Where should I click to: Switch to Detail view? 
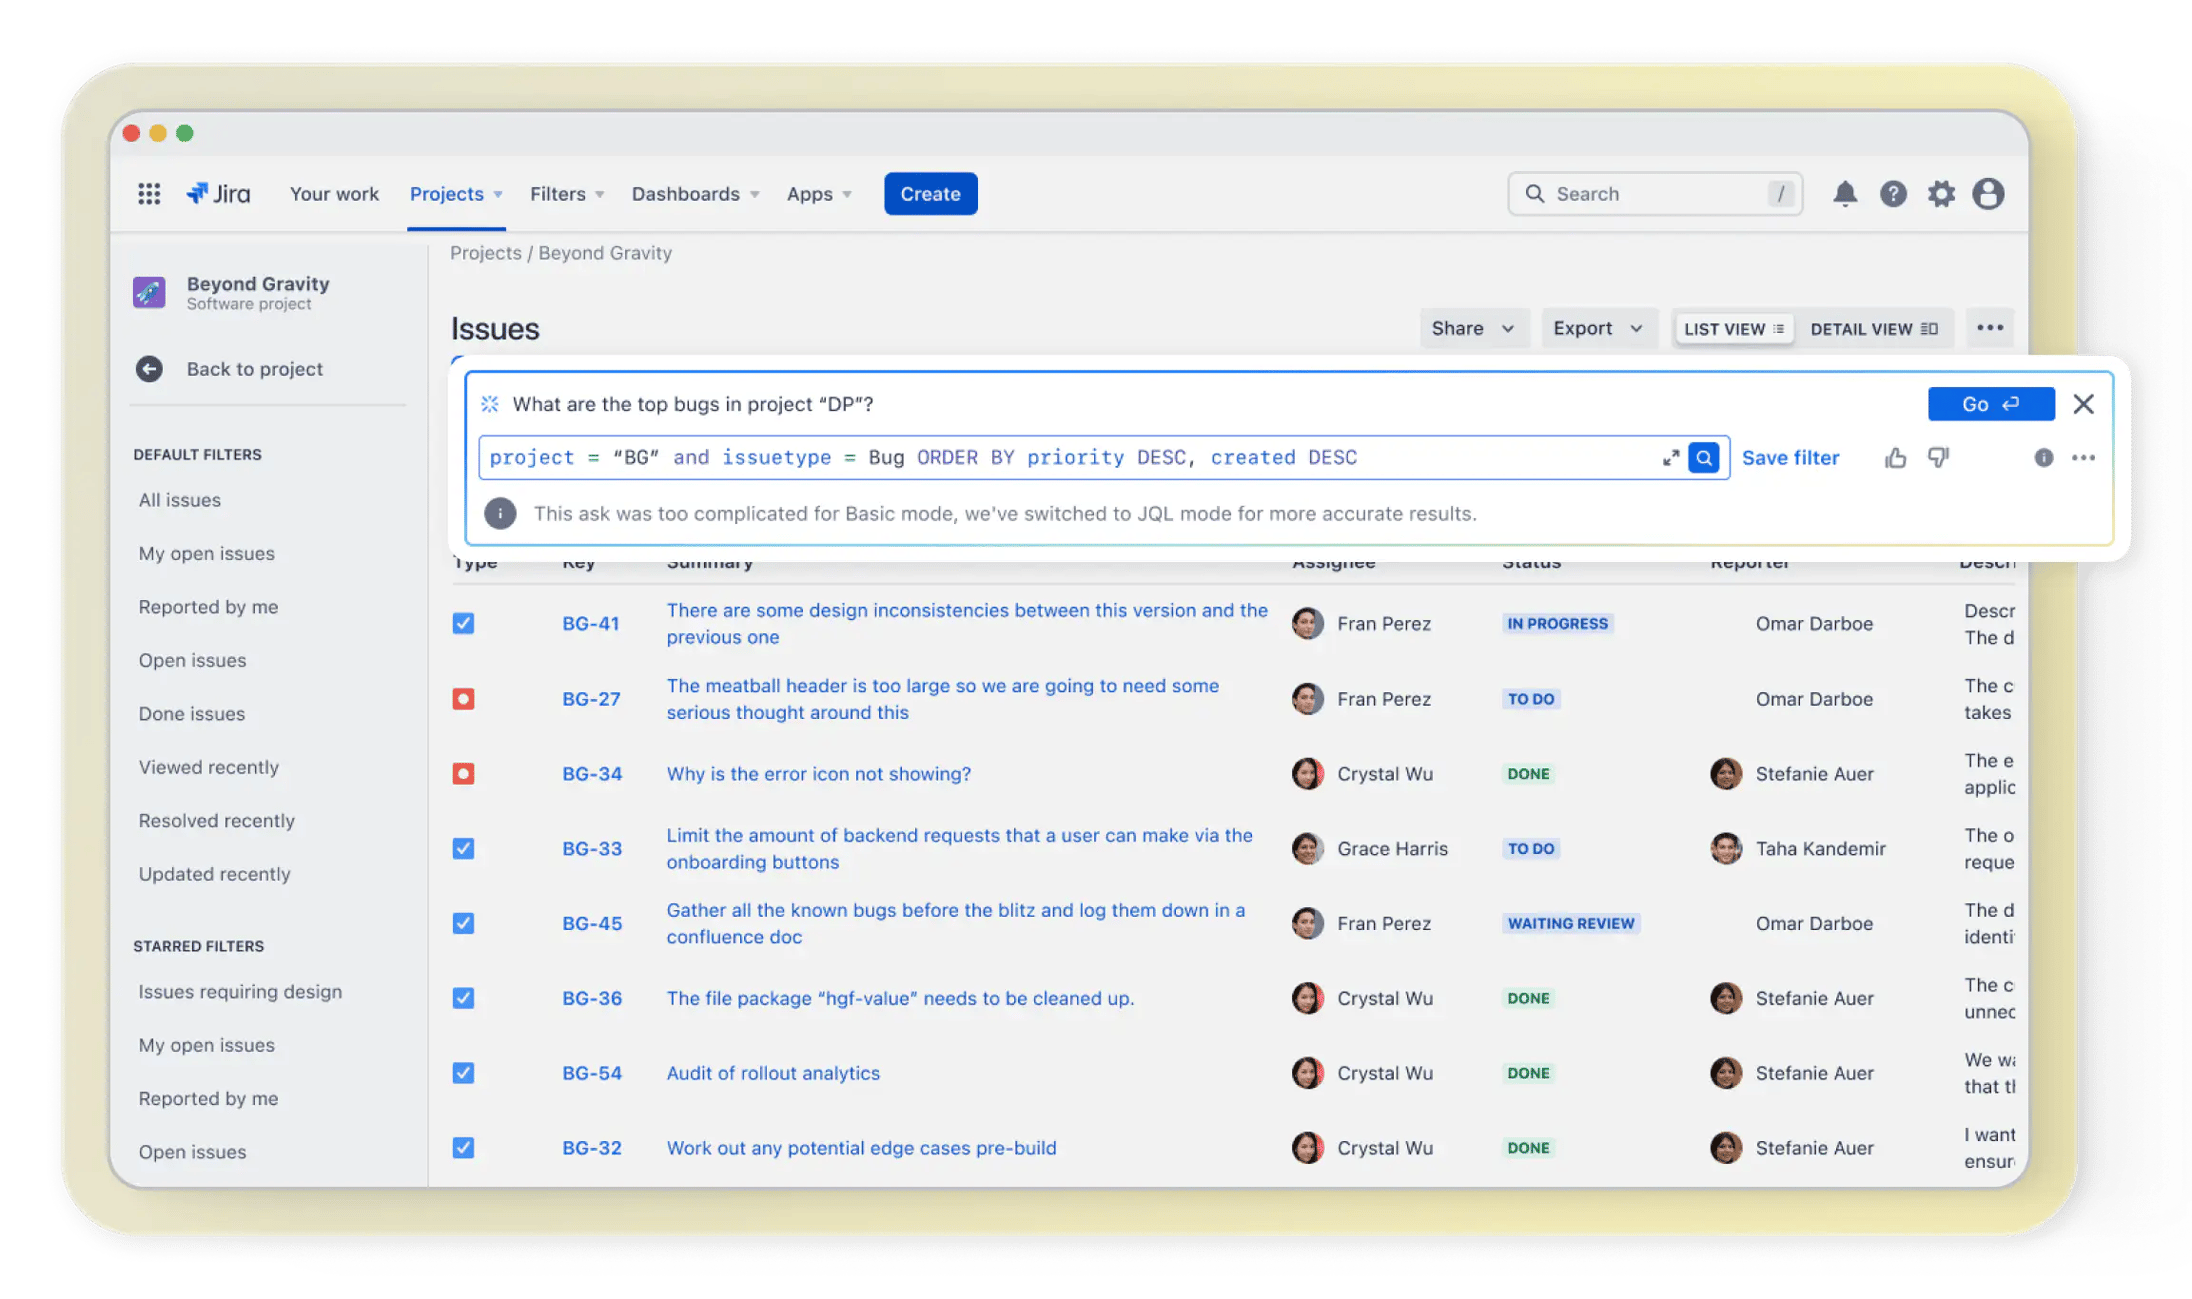(1874, 329)
